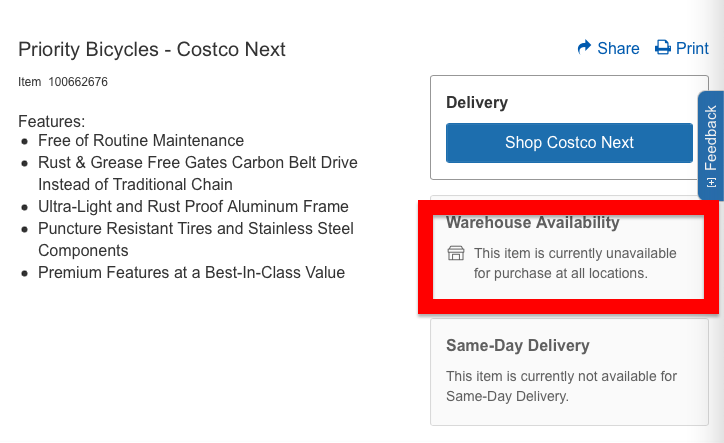This screenshot has height=443, width=724.
Task: Click the Features: label
Action: tap(51, 121)
